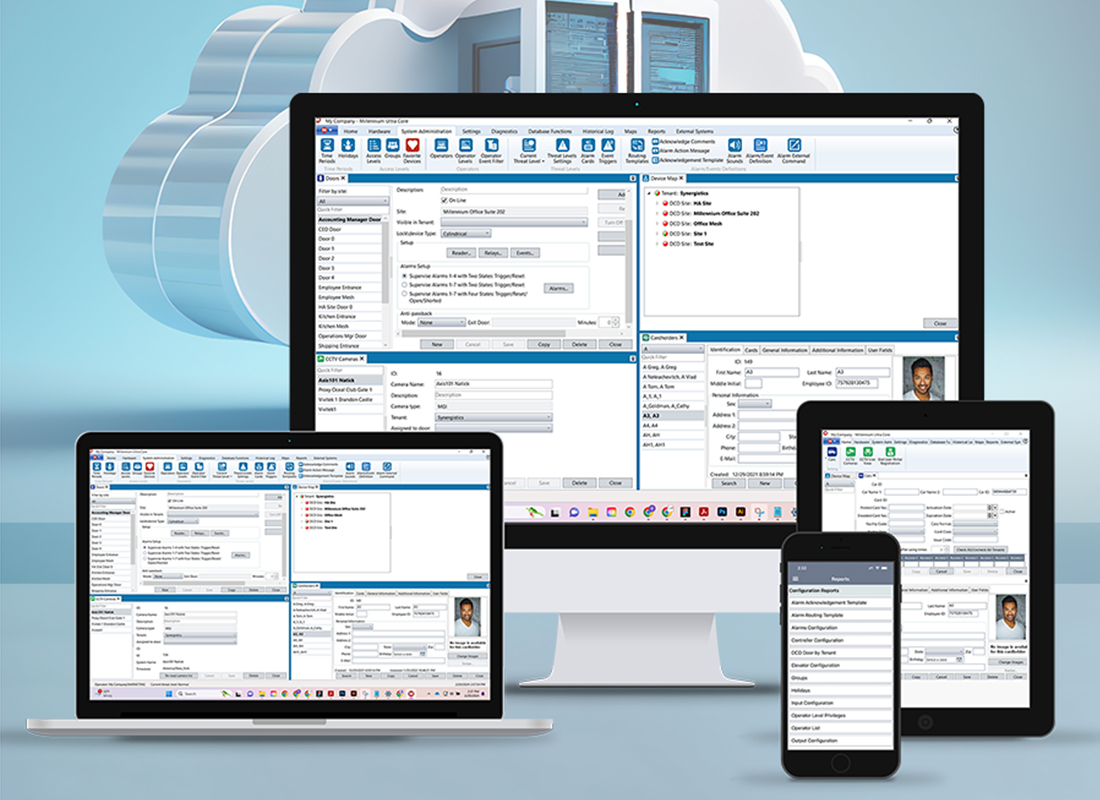Click Copy button in monitor's Doors panel
1100x800 pixels.
544,345
